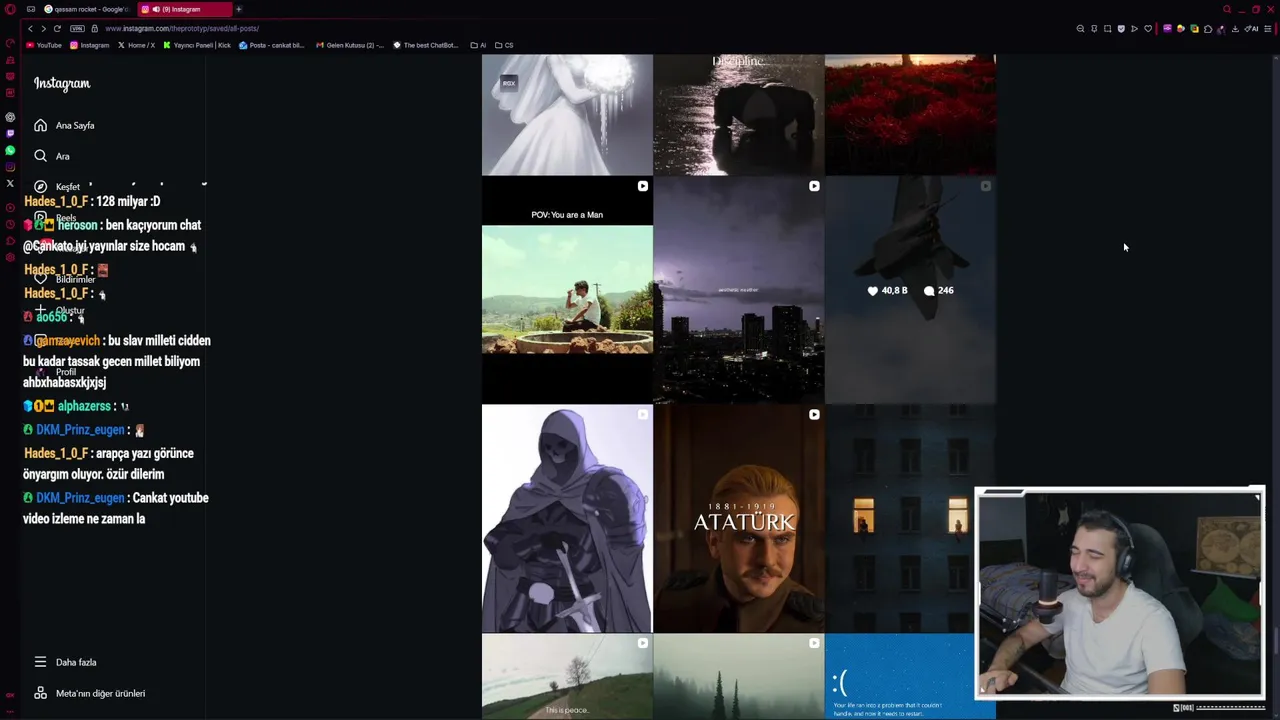Viewport: 1280px width, 720px height.
Task: Switch to the qassam rocket Google tab
Action: (87, 9)
